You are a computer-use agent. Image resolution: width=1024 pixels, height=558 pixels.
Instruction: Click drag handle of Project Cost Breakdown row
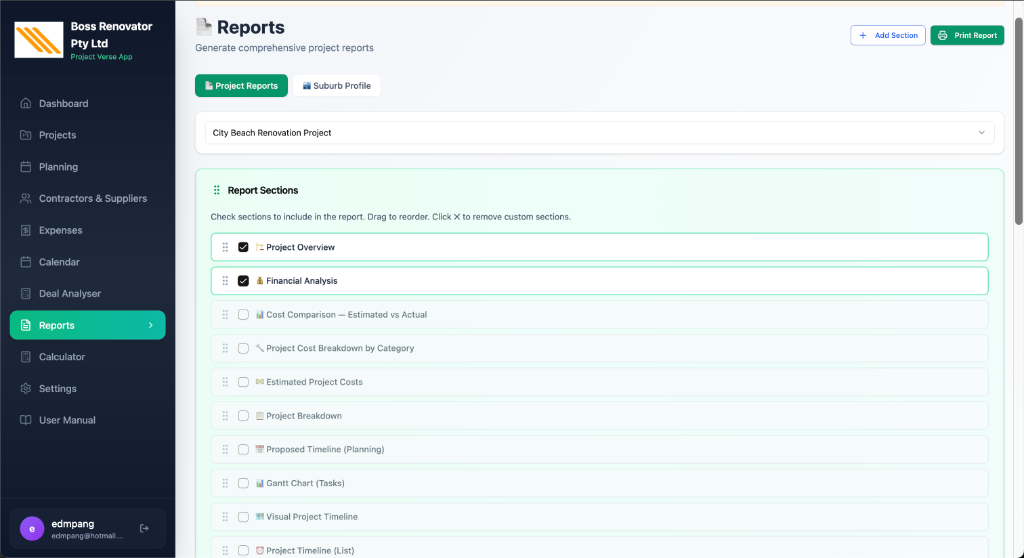coord(225,348)
